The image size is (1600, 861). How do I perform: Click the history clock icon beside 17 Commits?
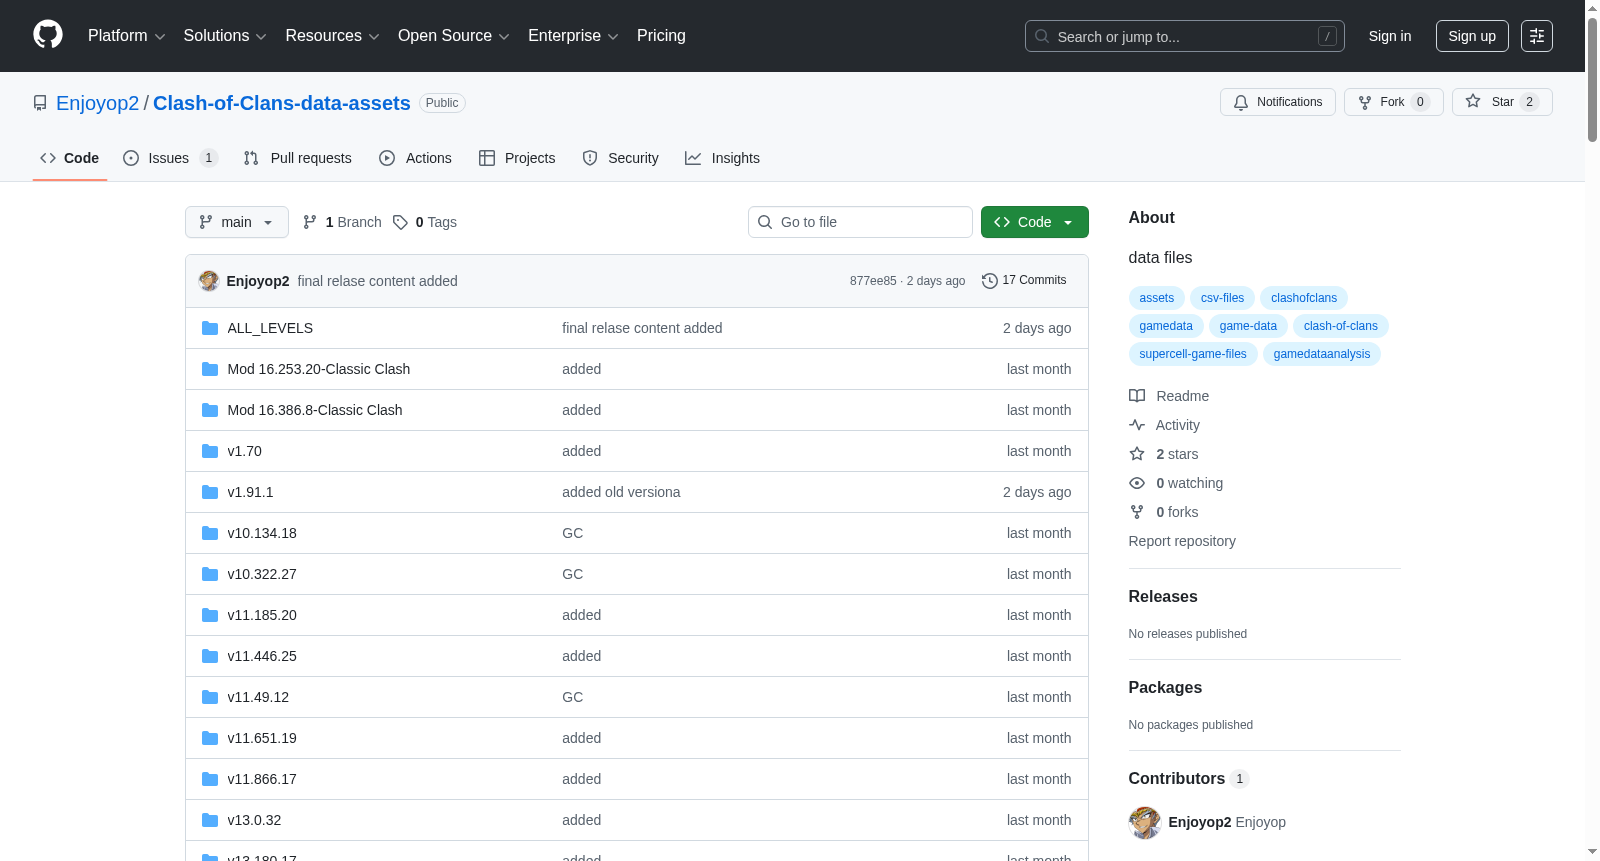tap(990, 281)
